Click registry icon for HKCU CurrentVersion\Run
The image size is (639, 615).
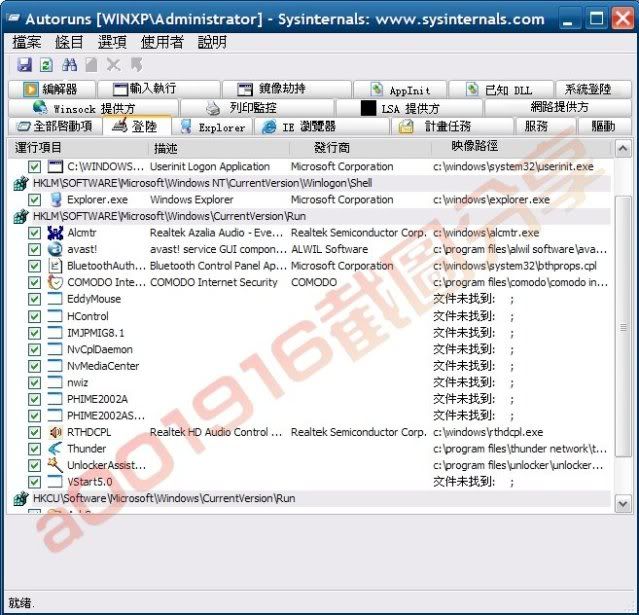(x=21, y=498)
